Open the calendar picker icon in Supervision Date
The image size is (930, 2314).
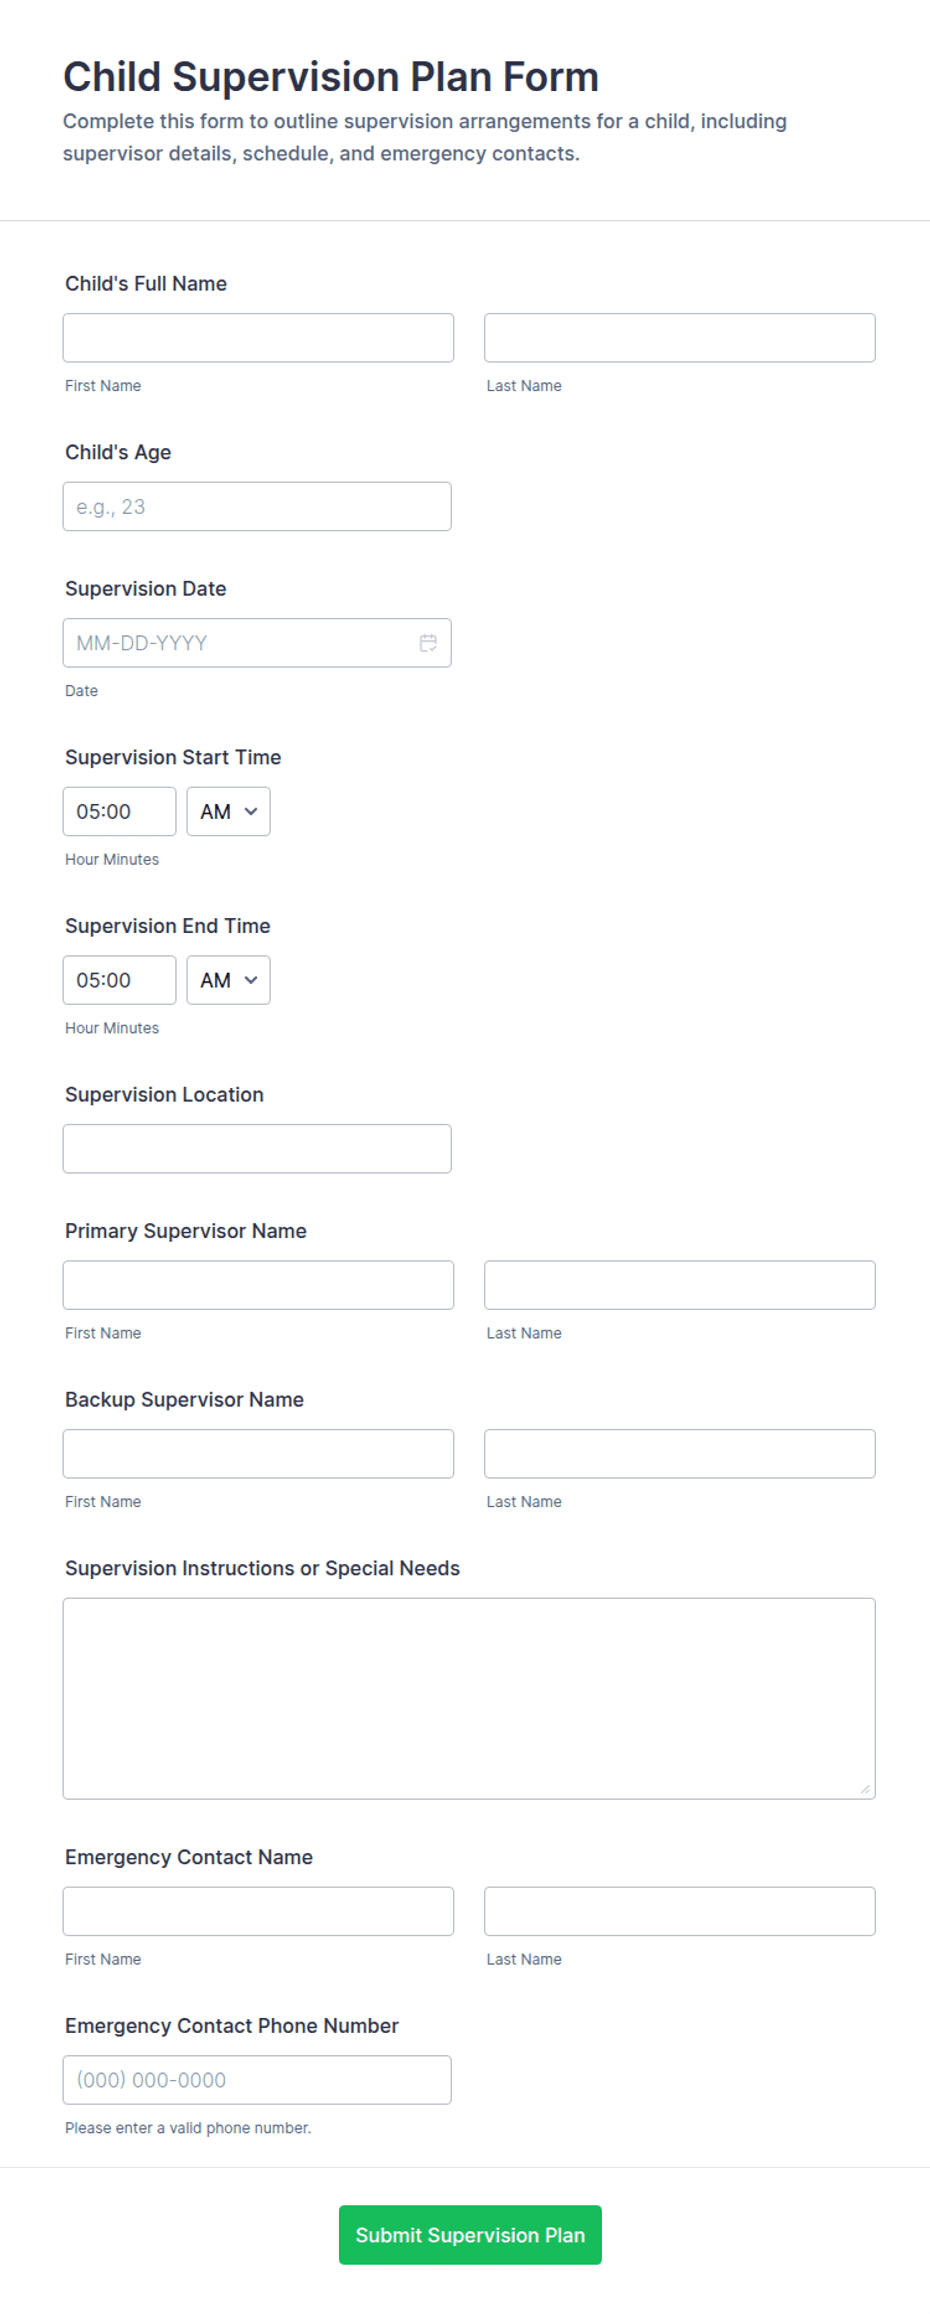pos(428,643)
